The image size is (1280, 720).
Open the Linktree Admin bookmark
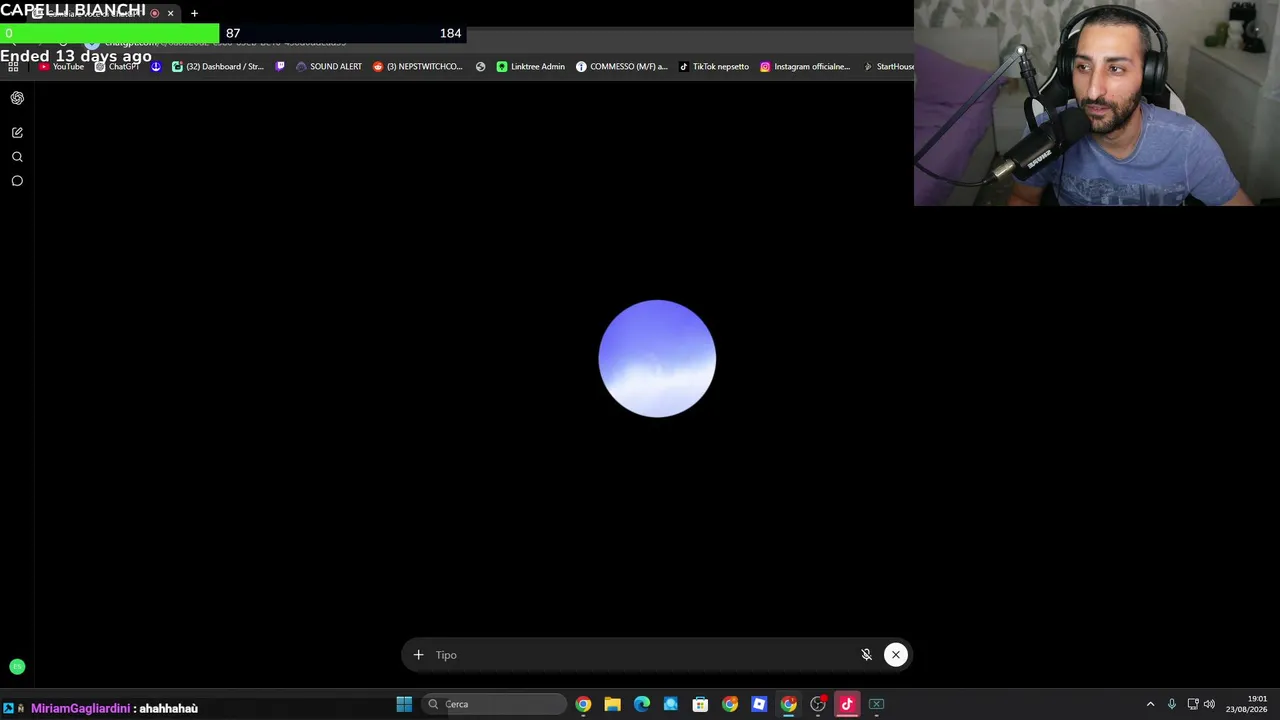[531, 67]
